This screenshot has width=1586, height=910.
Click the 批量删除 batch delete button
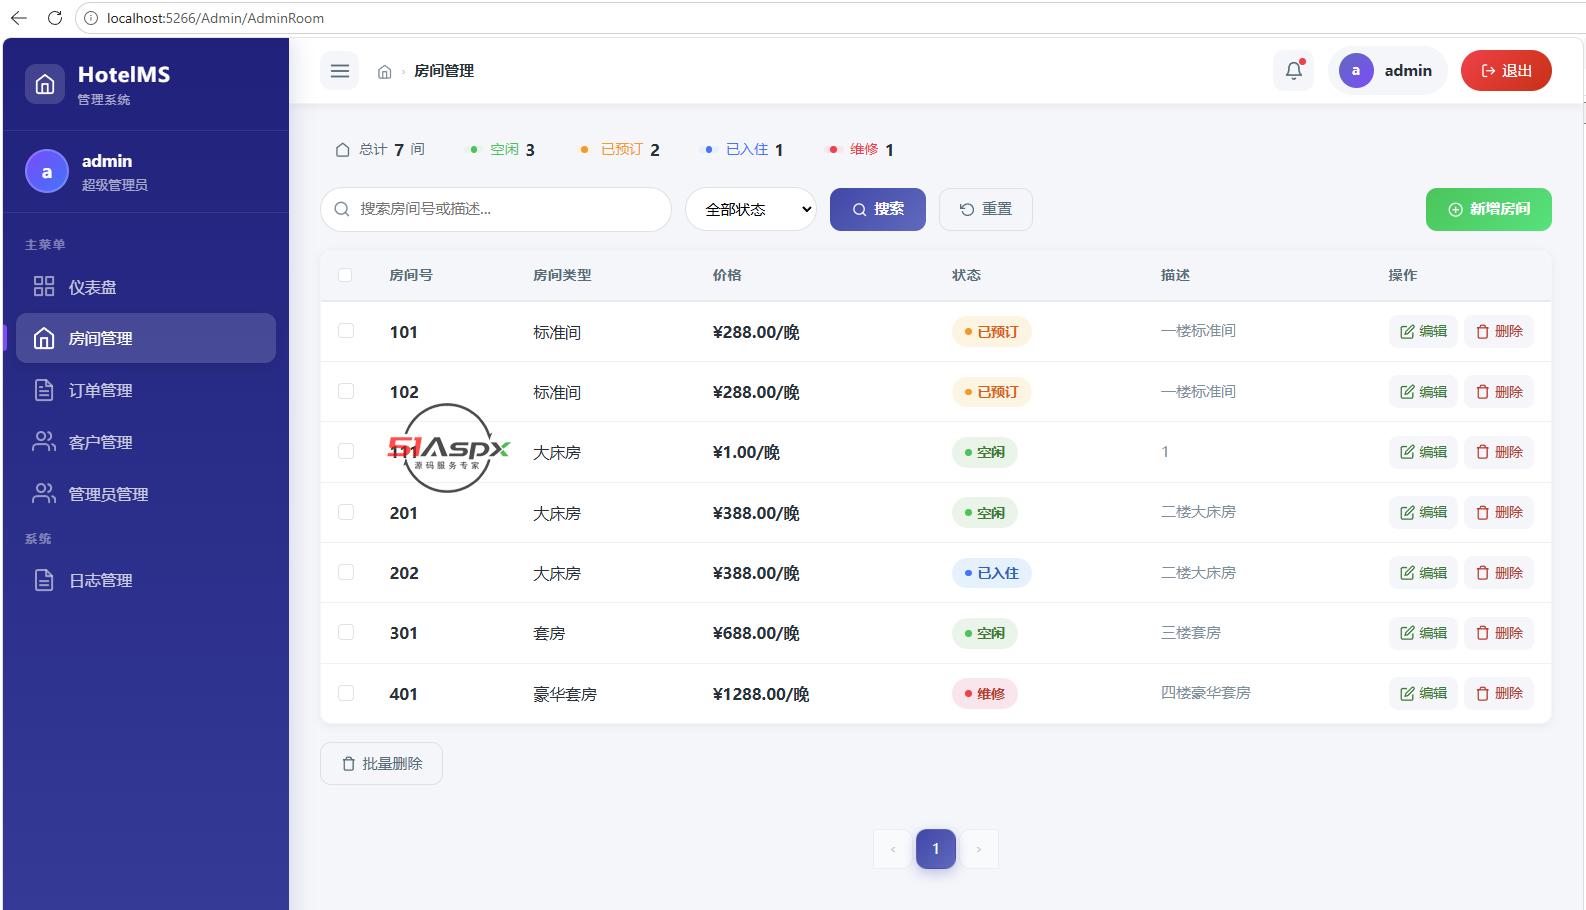coord(381,764)
